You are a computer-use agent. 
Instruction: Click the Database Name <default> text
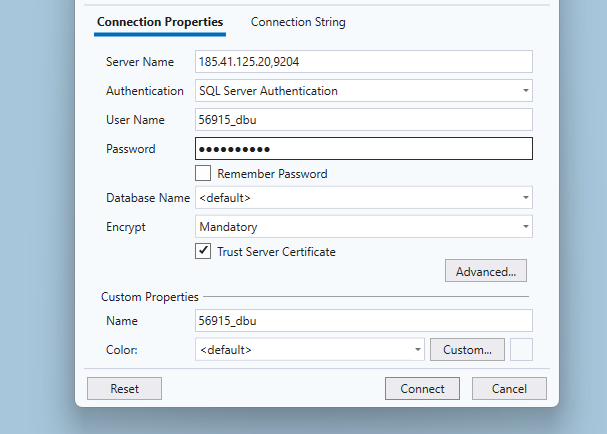pyautogui.click(x=225, y=198)
